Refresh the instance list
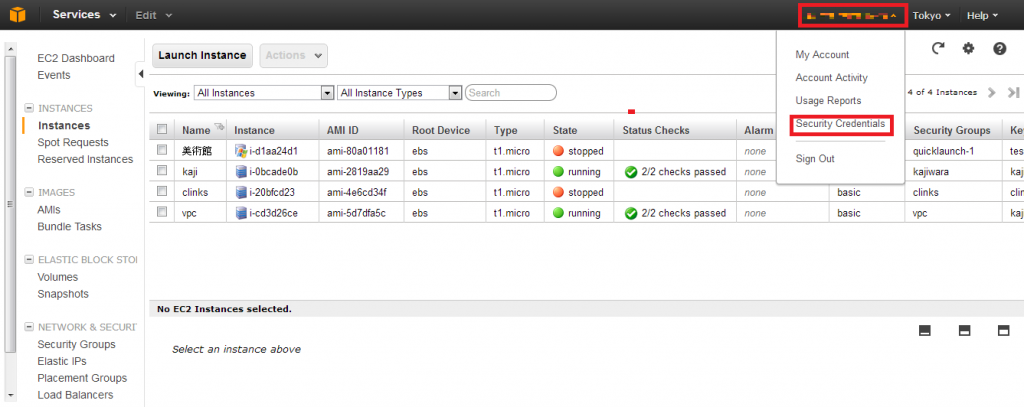The width and height of the screenshot is (1024, 407). (x=938, y=48)
